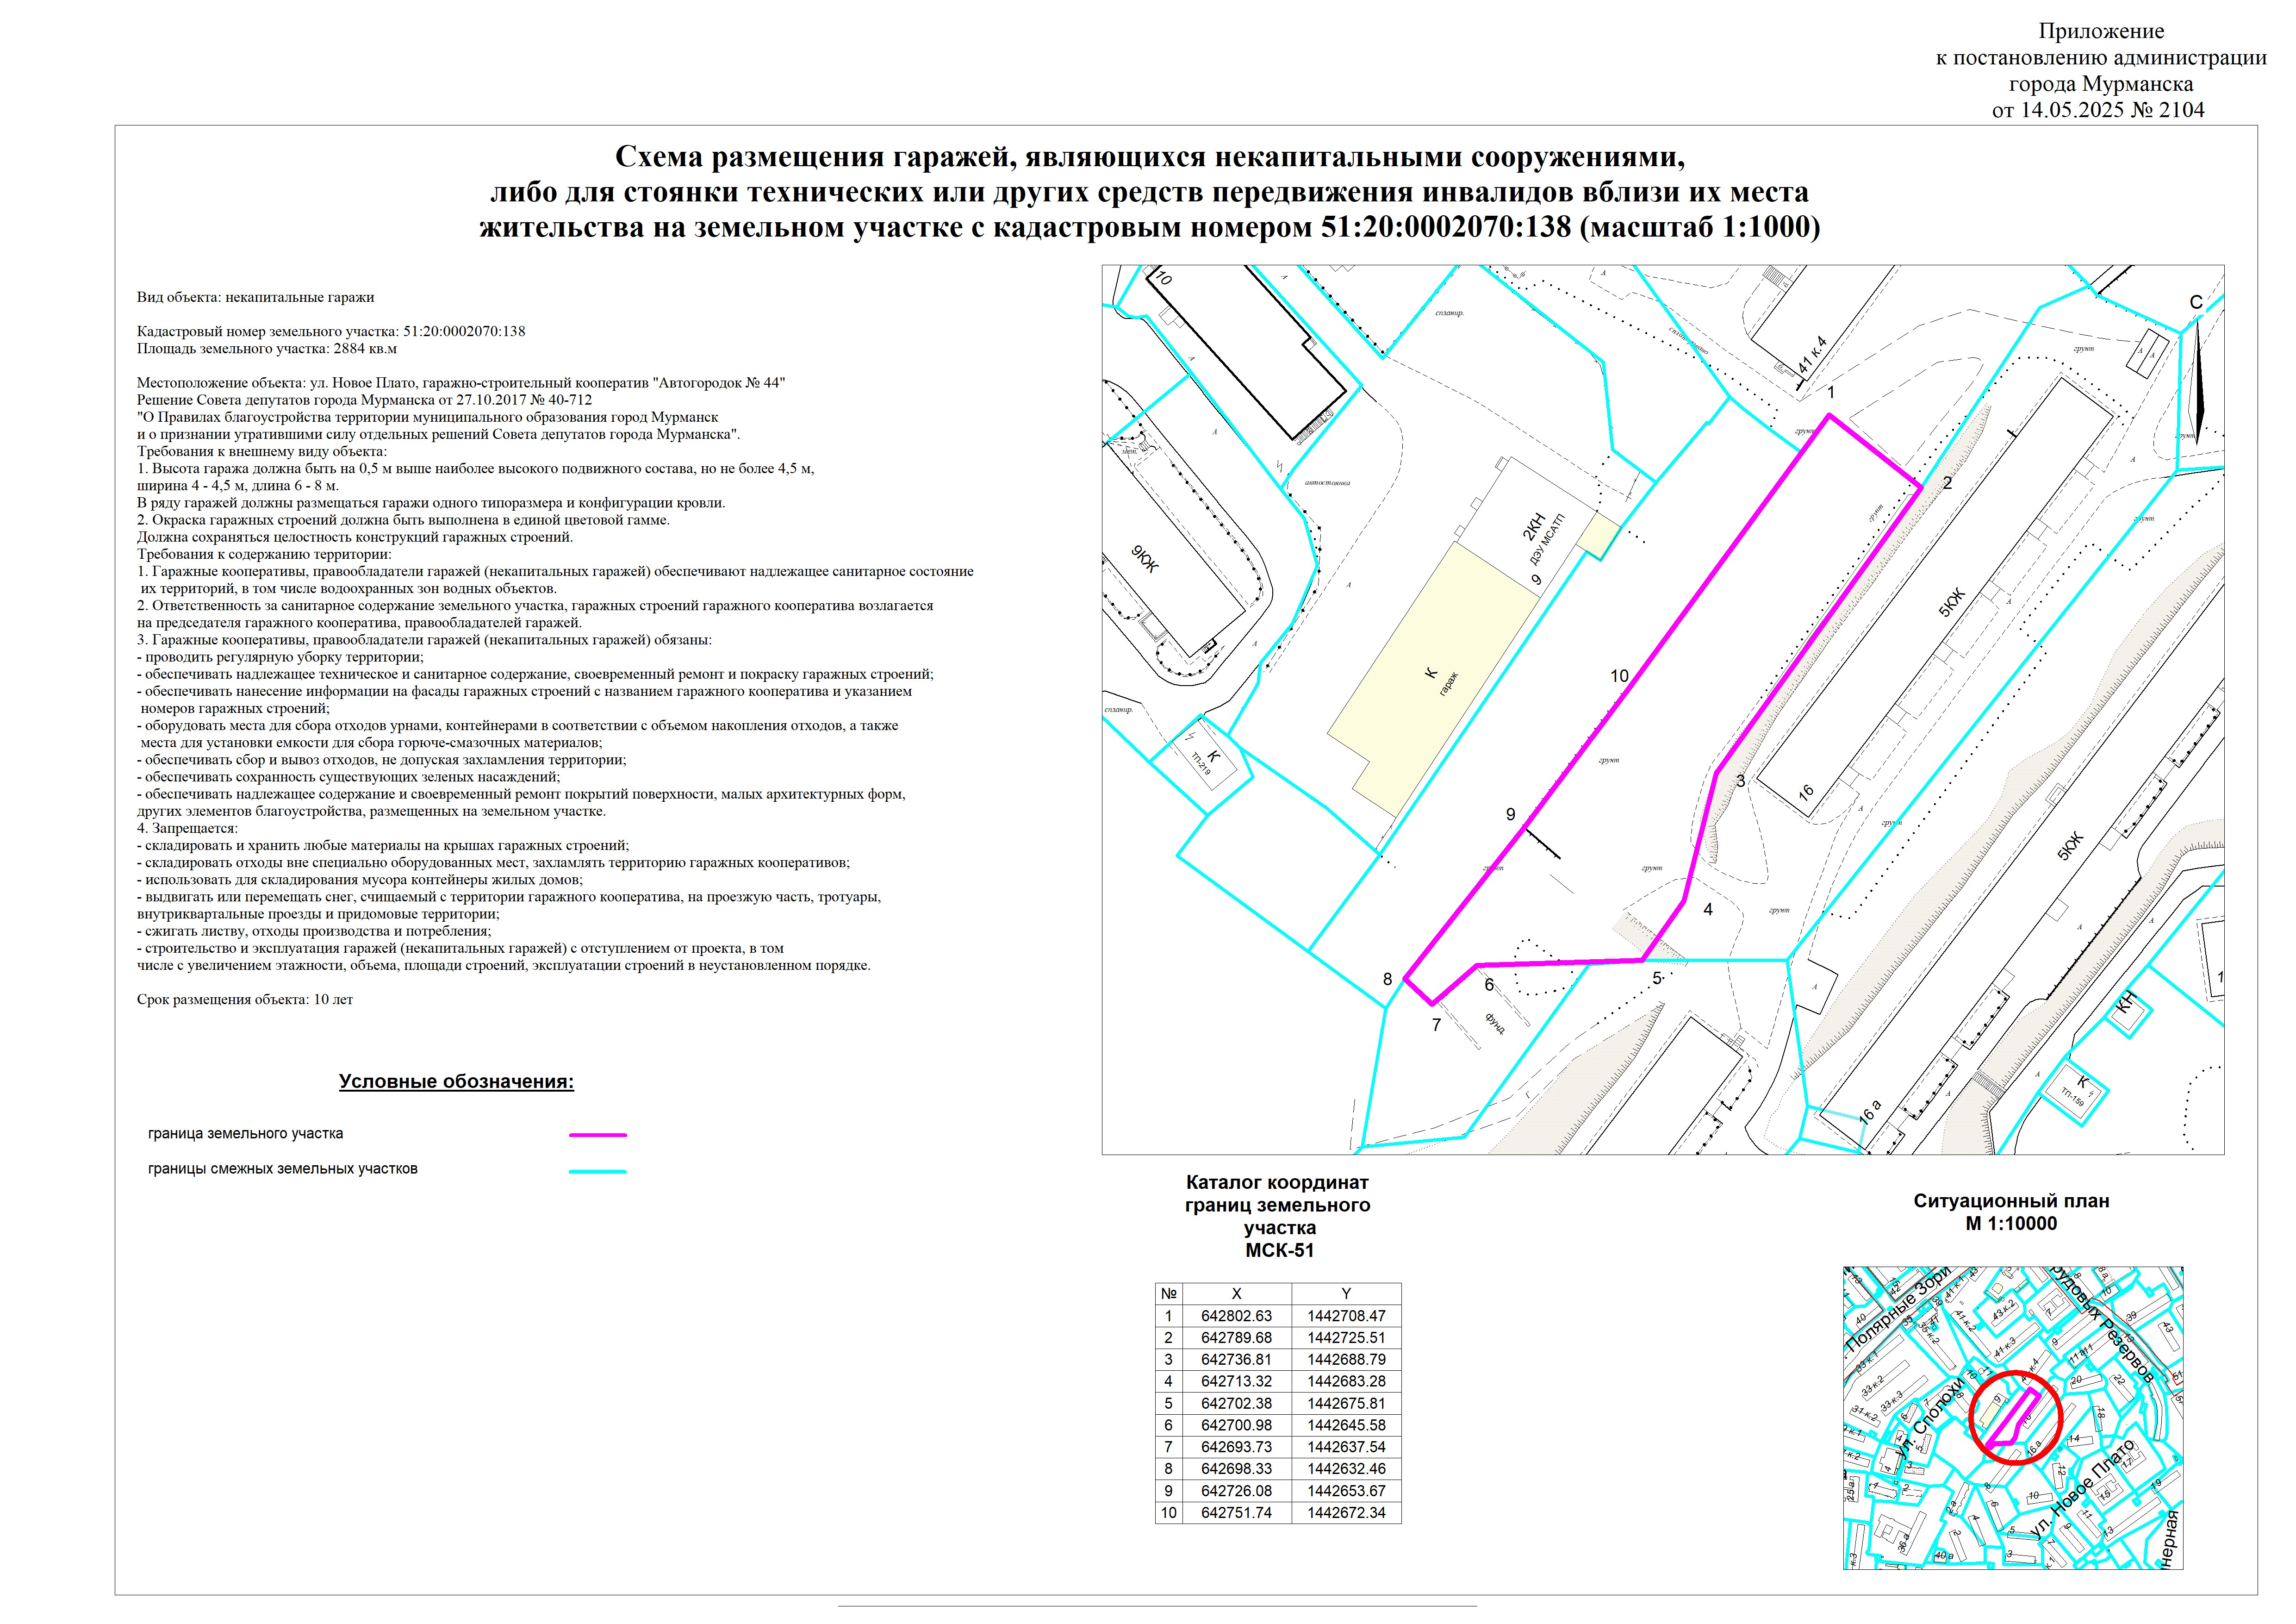This screenshot has width=2296, height=1624.
Task: Click the X column header in coordinate table
Action: pos(1236,1294)
